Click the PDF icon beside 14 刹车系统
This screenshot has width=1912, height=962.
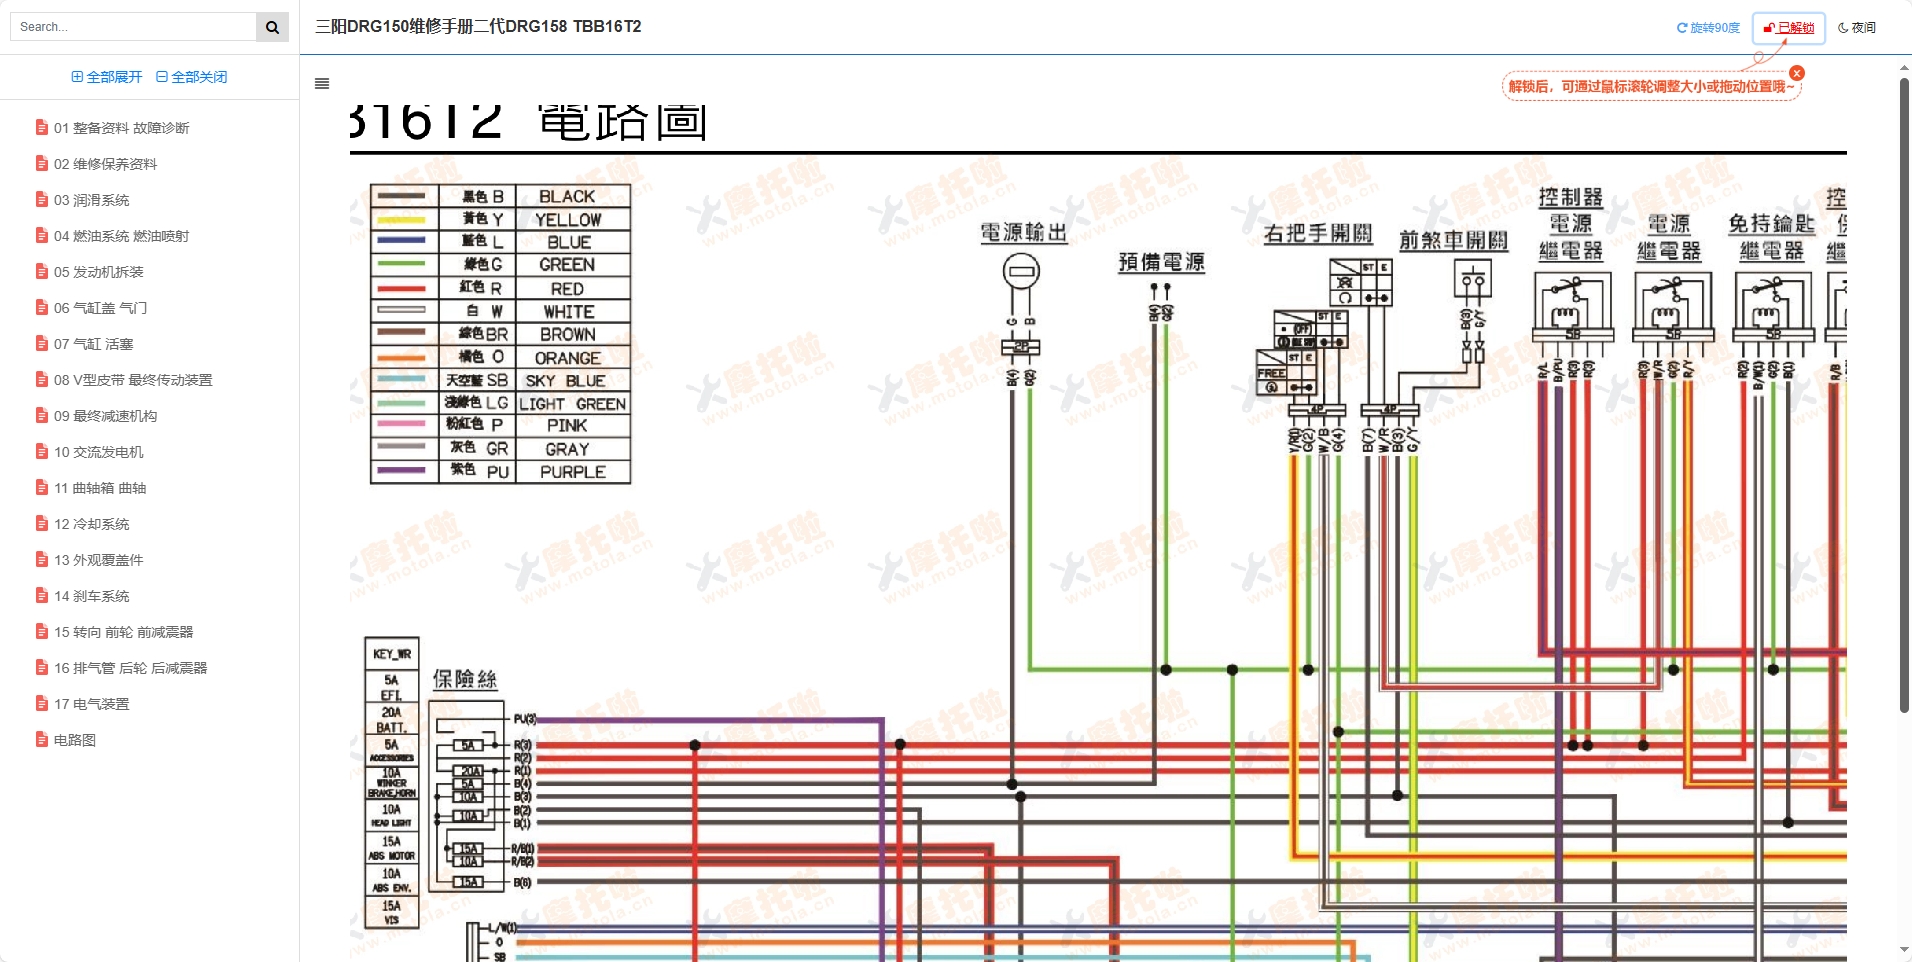[41, 596]
